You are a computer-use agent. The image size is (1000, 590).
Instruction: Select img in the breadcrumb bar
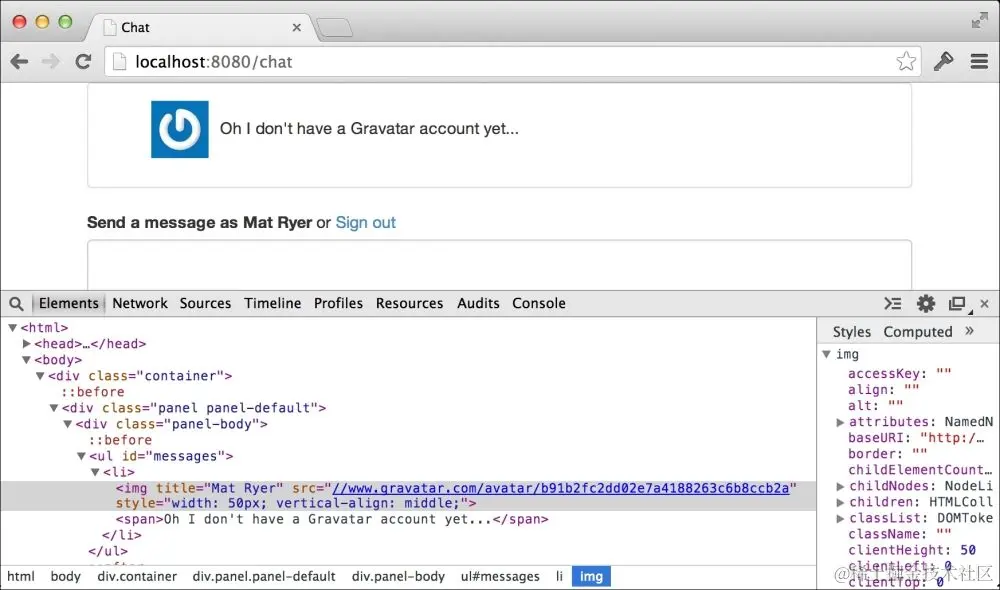(x=590, y=576)
